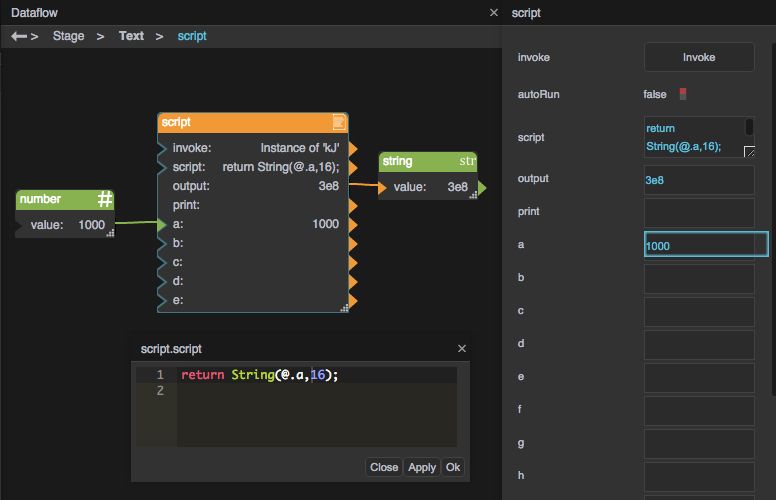Click the f property field
This screenshot has height=500, width=776.
699,410
